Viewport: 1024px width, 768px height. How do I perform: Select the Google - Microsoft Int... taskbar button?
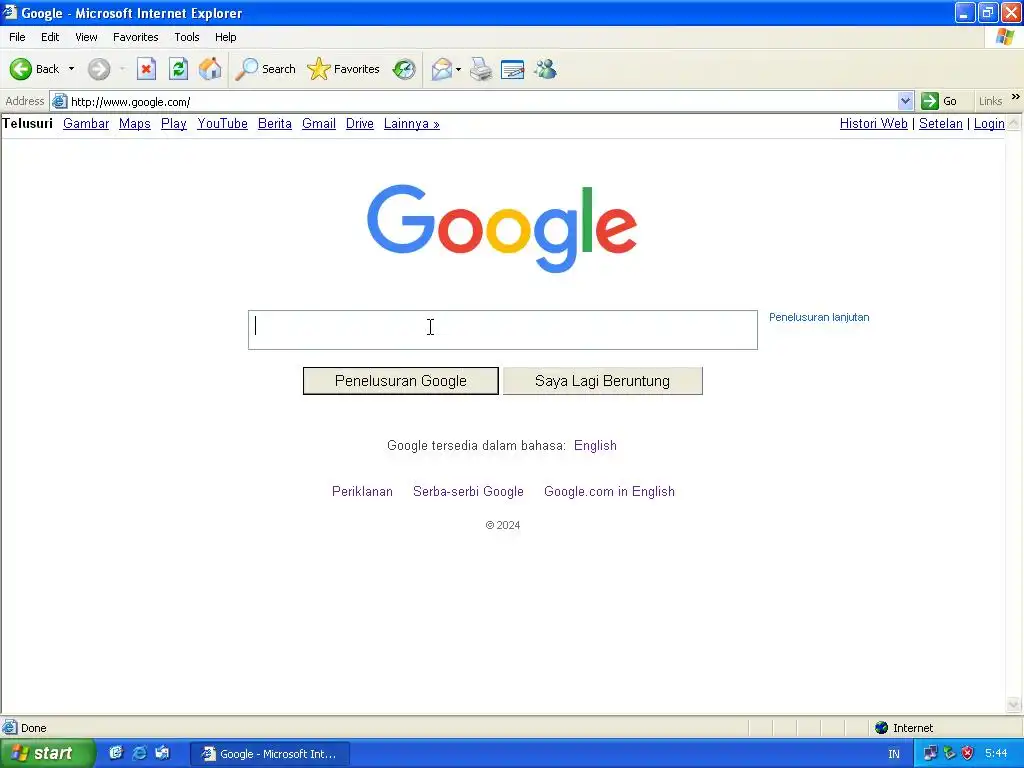270,754
